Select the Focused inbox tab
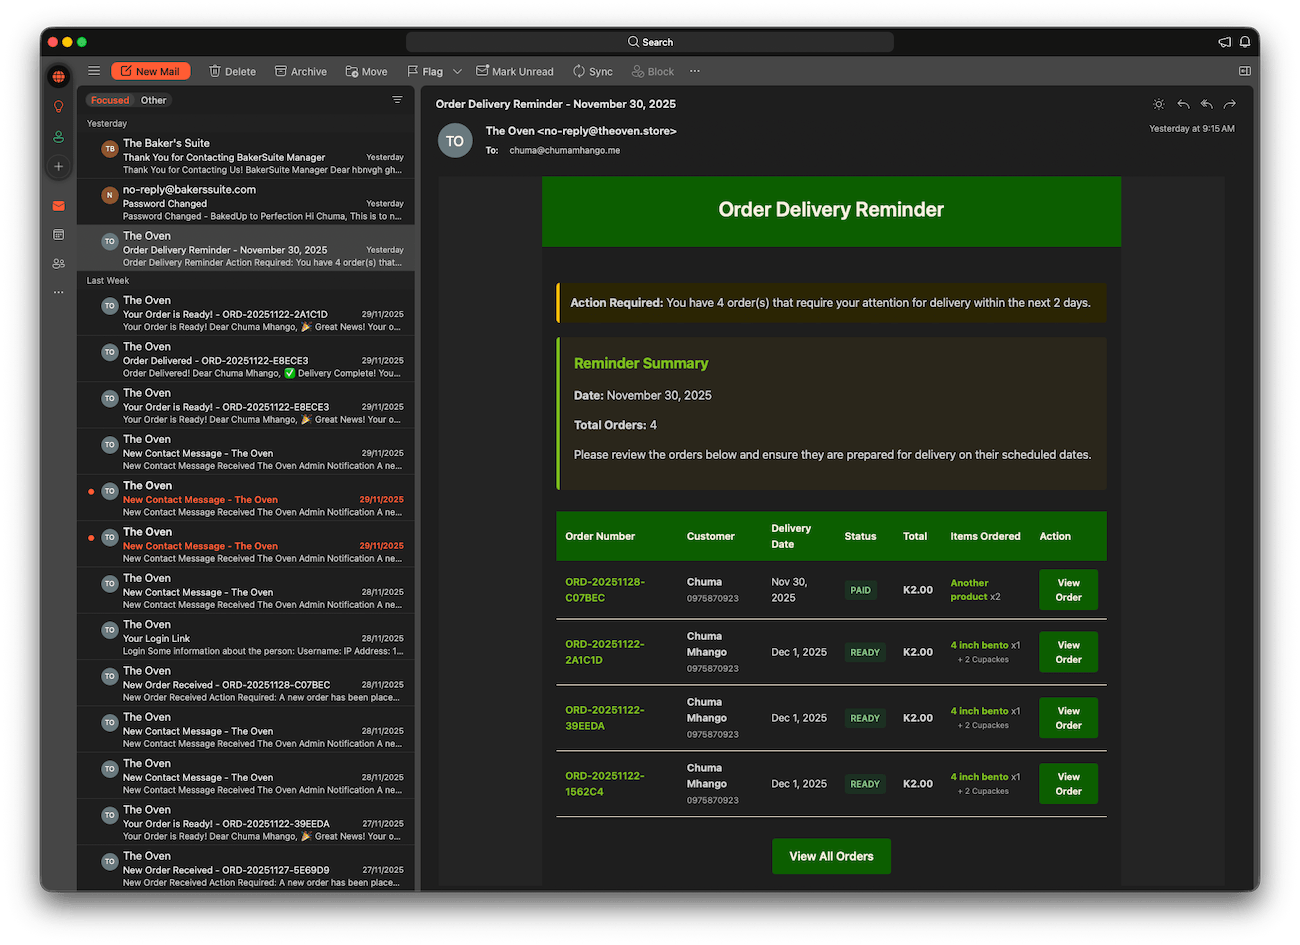The image size is (1300, 945). [110, 100]
